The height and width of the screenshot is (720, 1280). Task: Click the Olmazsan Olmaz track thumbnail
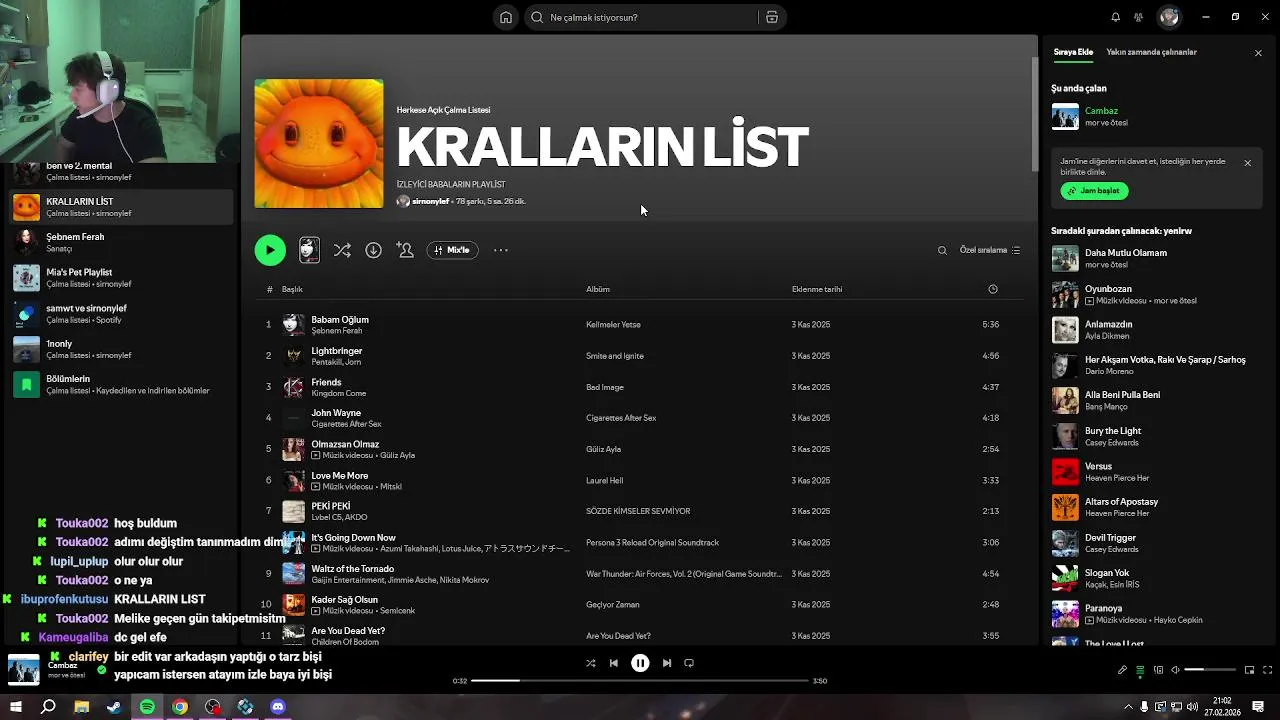tap(293, 449)
